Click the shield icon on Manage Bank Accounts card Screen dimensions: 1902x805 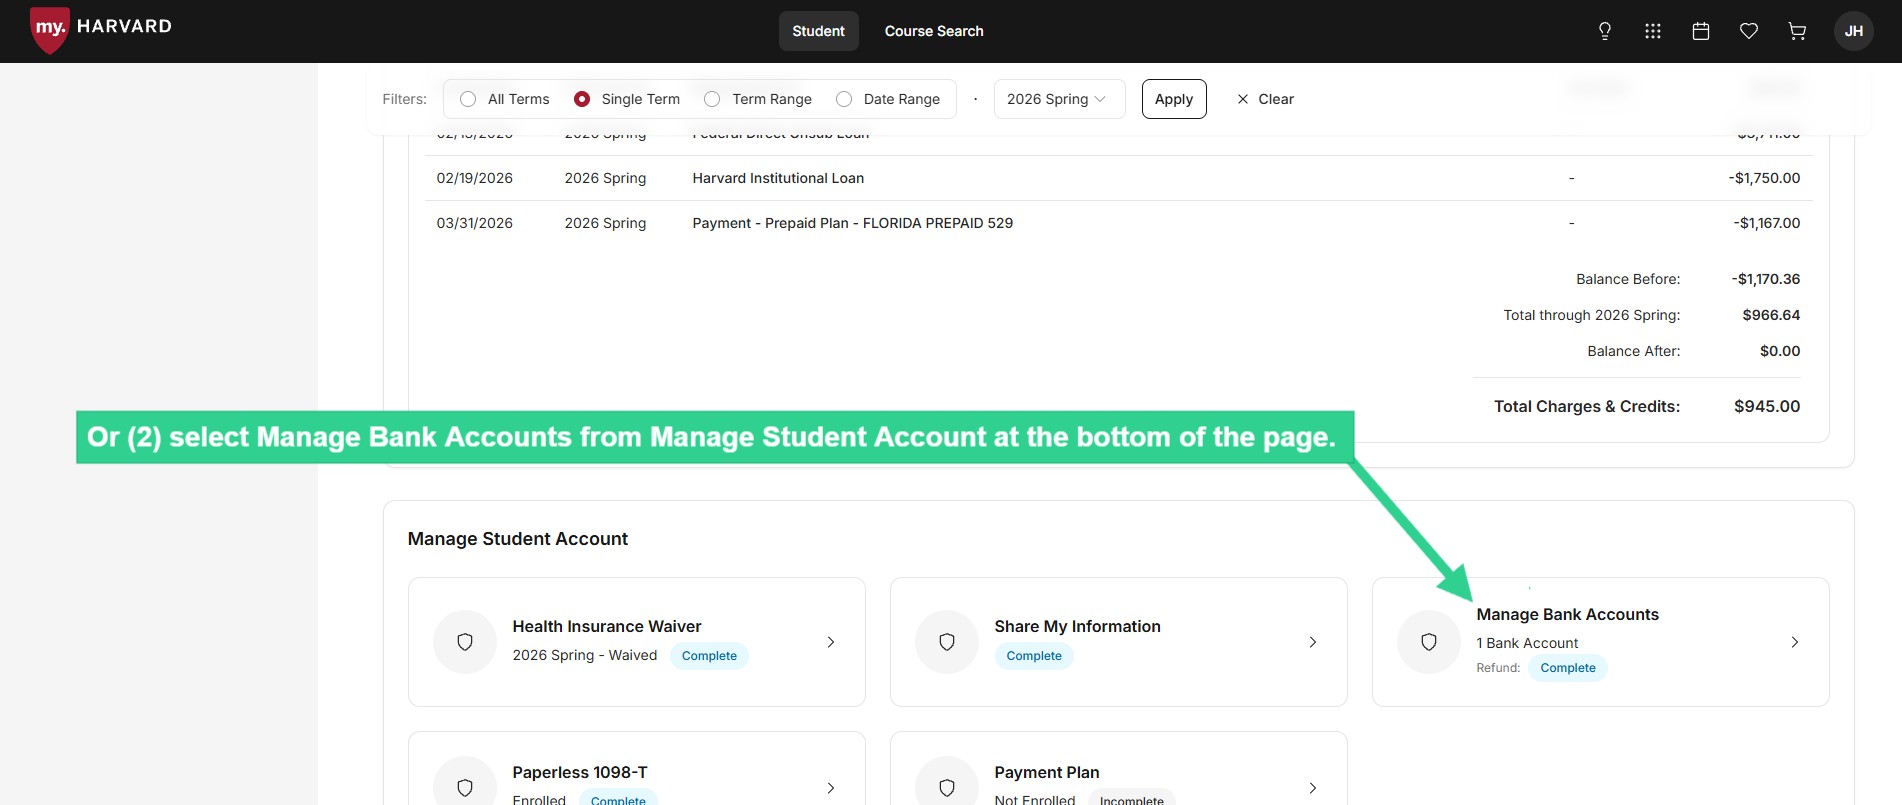1429,642
